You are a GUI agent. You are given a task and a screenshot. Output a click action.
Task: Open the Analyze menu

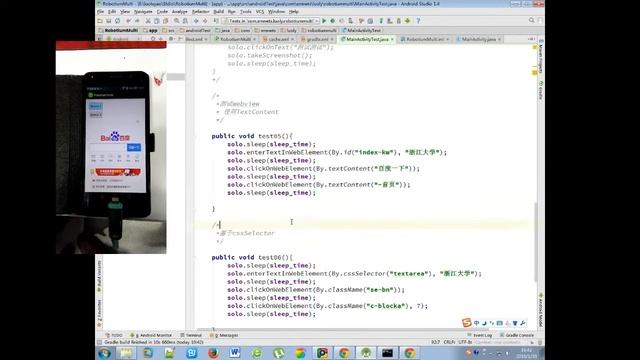click(180, 12)
